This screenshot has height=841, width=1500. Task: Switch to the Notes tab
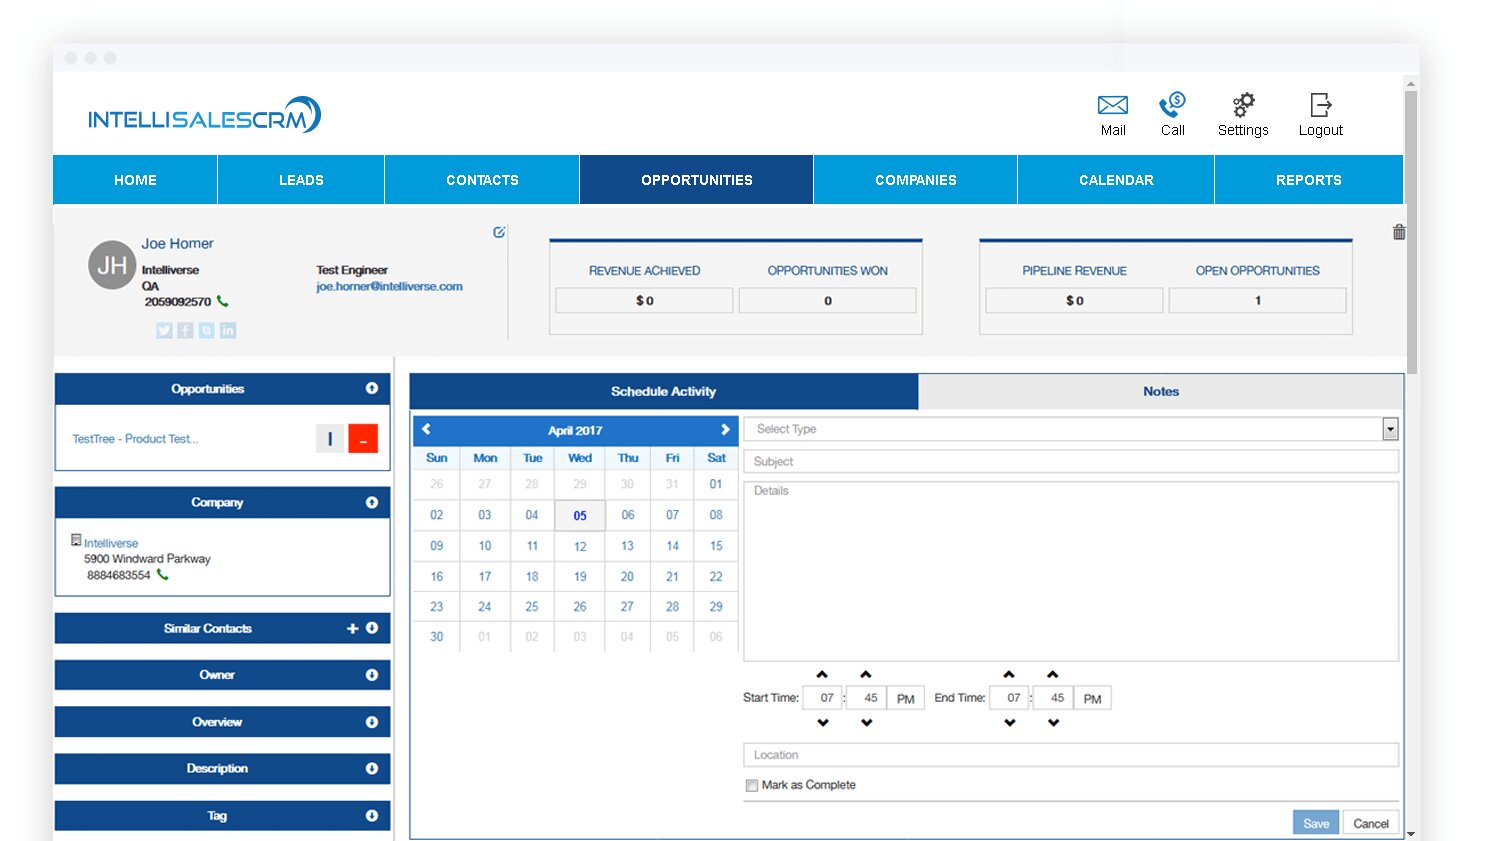point(1160,392)
